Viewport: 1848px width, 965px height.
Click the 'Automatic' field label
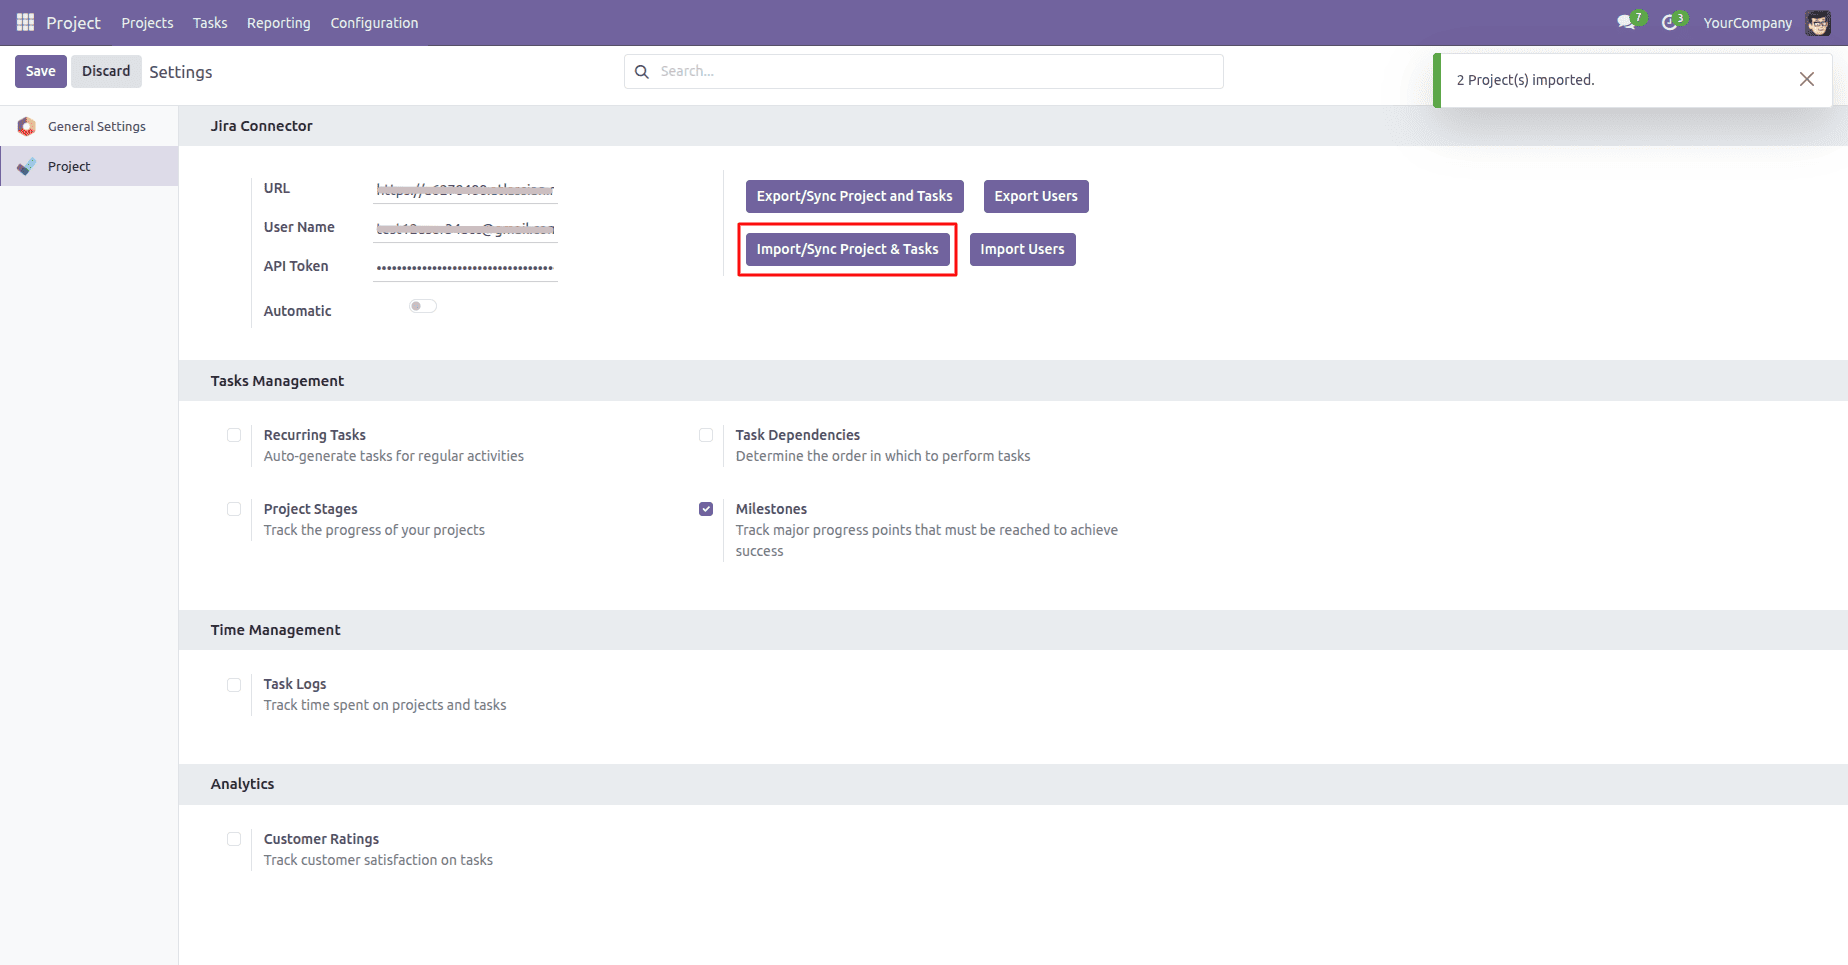[297, 311]
